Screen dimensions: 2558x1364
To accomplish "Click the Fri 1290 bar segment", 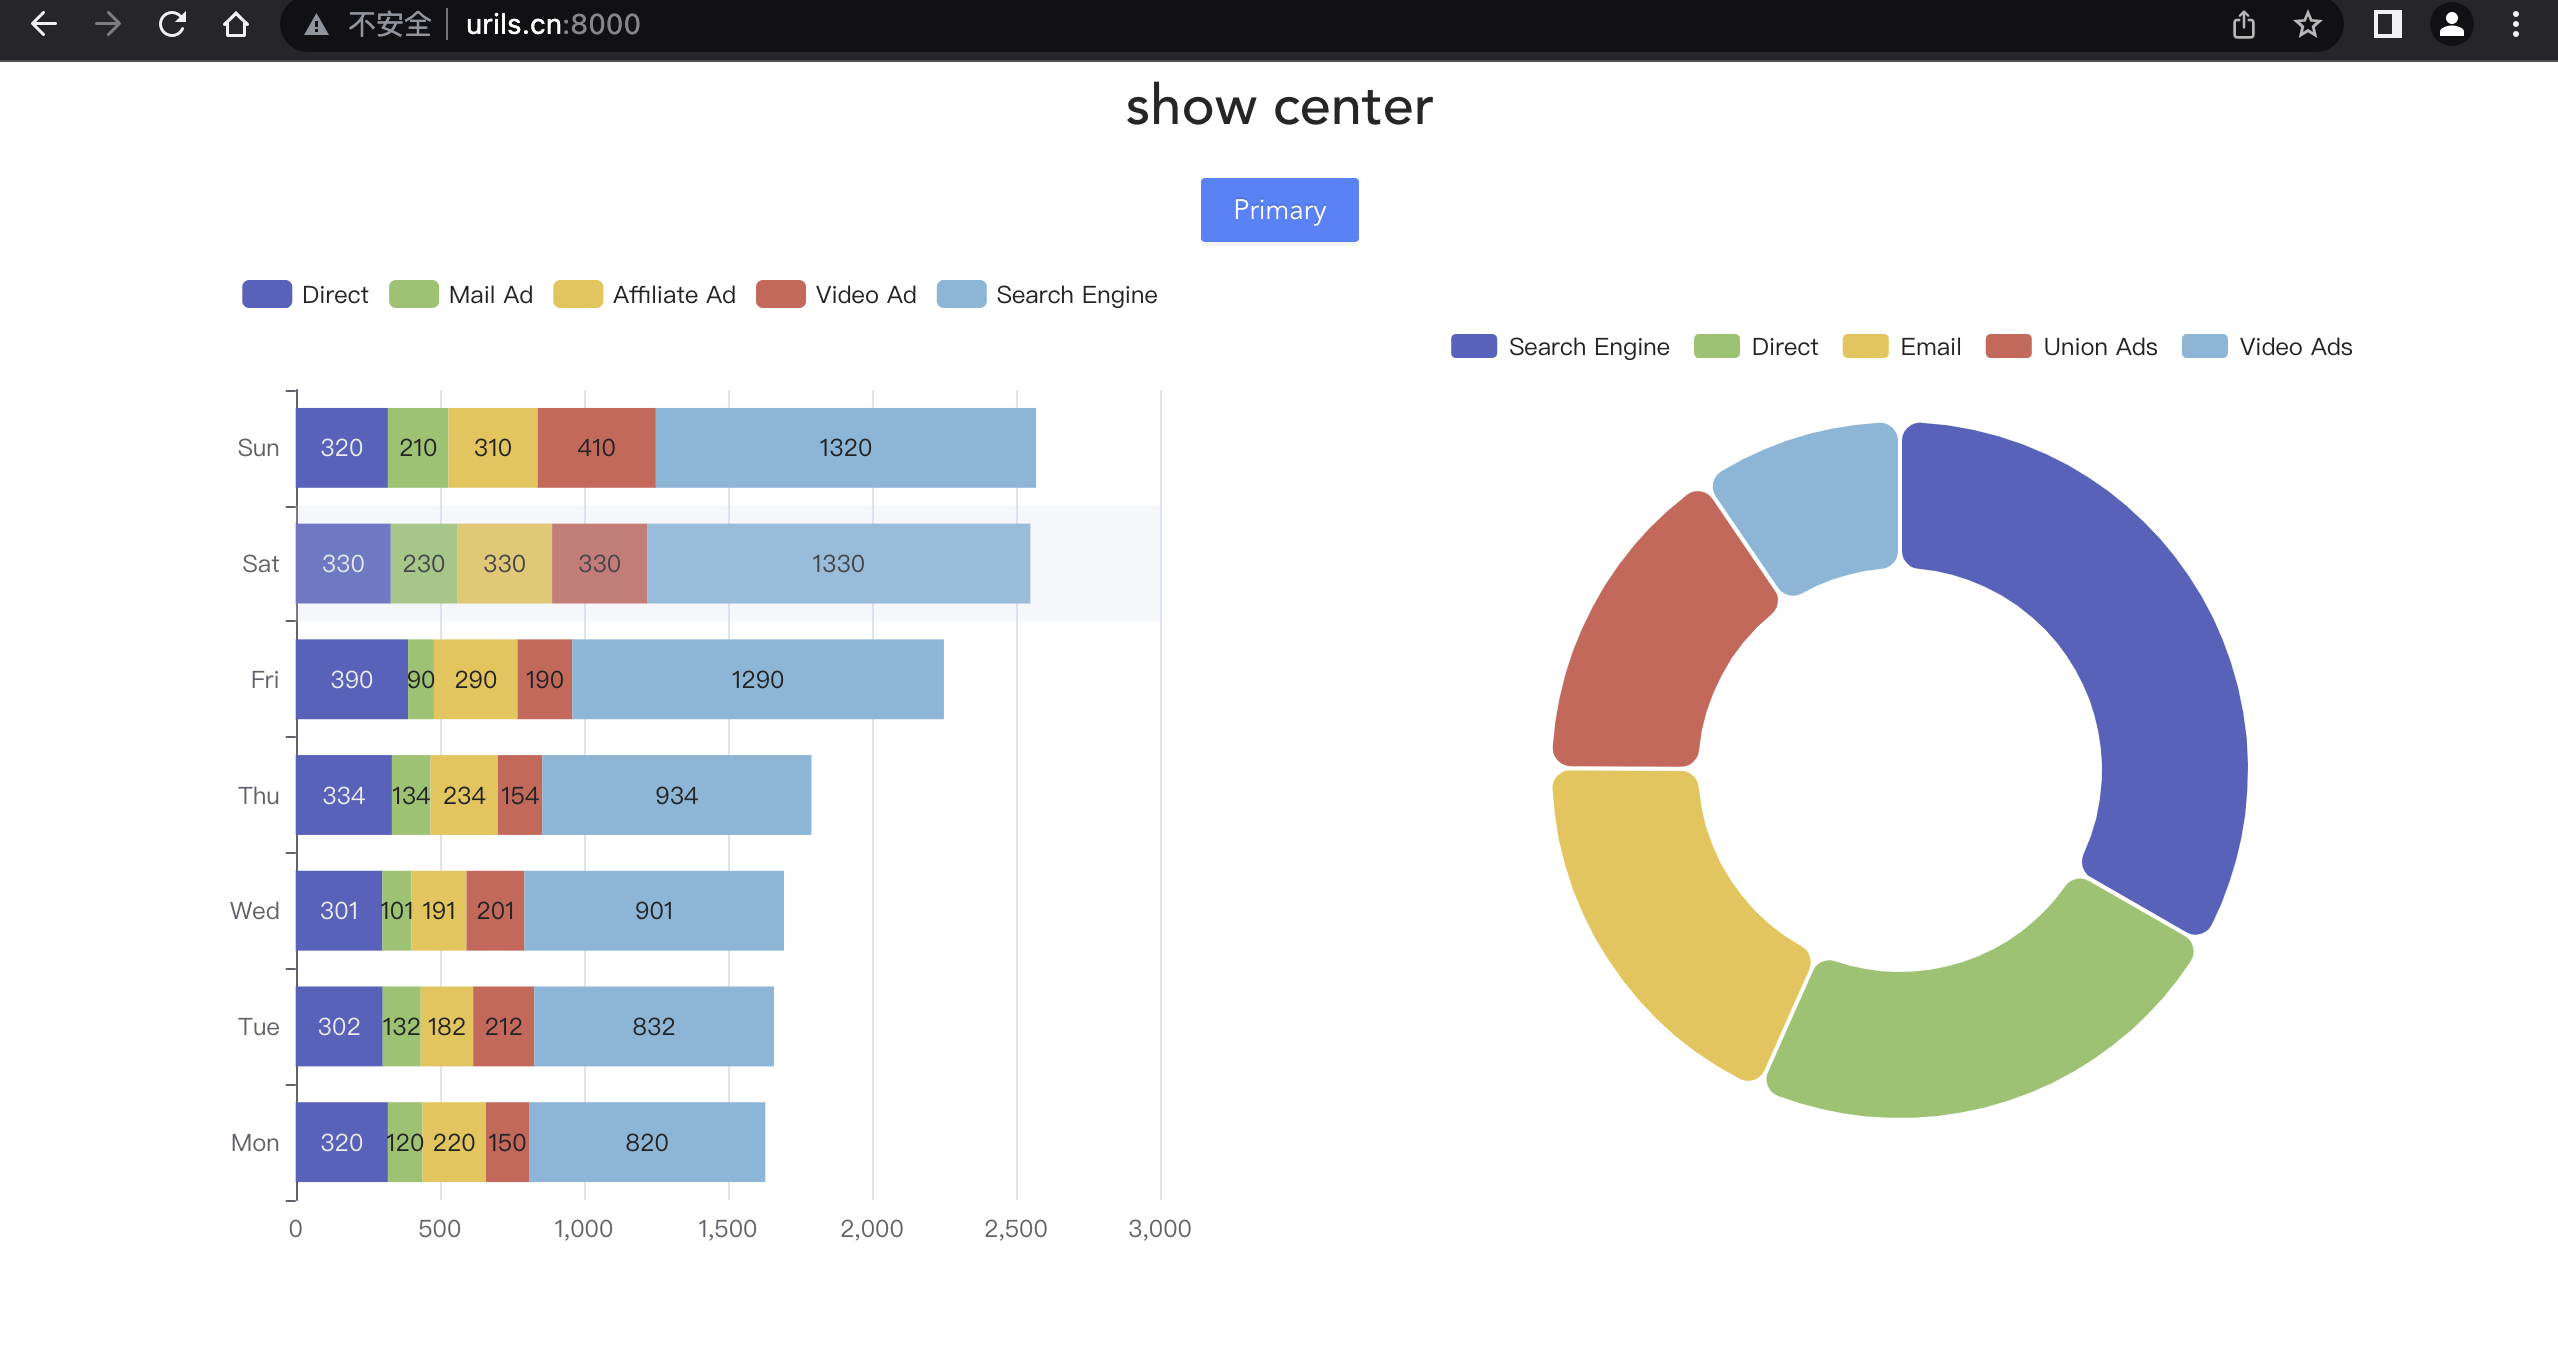I will (757, 680).
